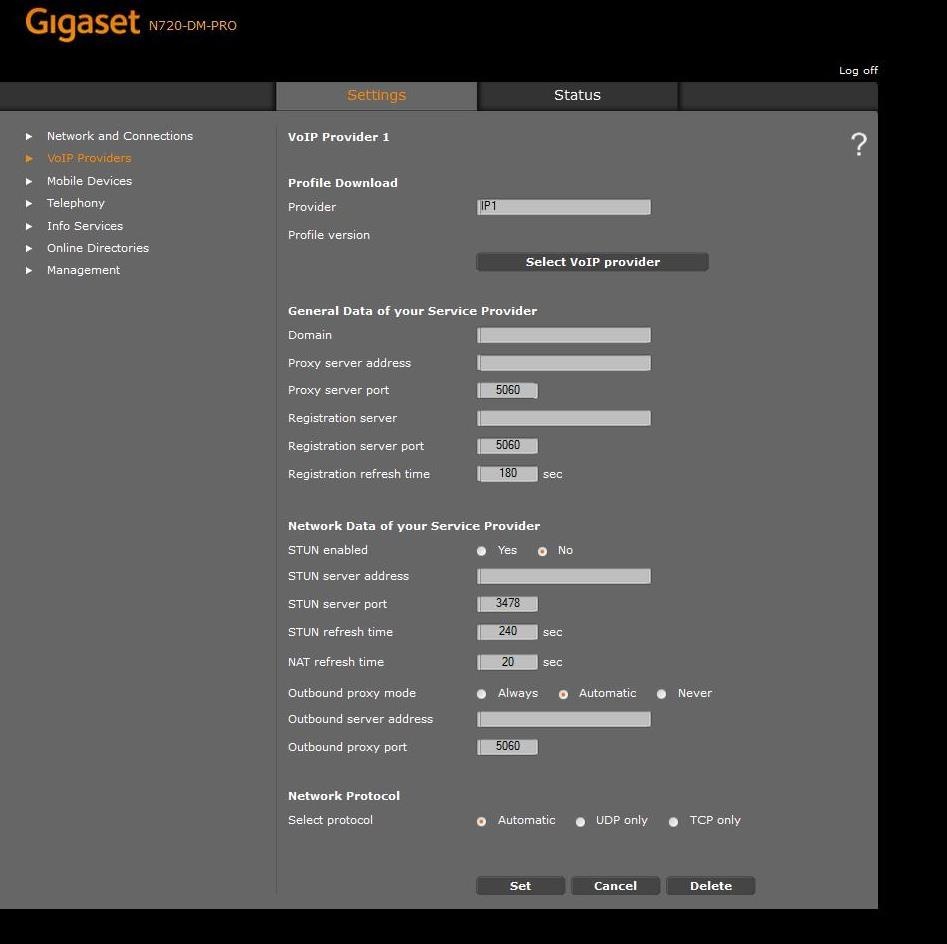The image size is (947, 944).
Task: Click STUN server address field
Action: (563, 576)
